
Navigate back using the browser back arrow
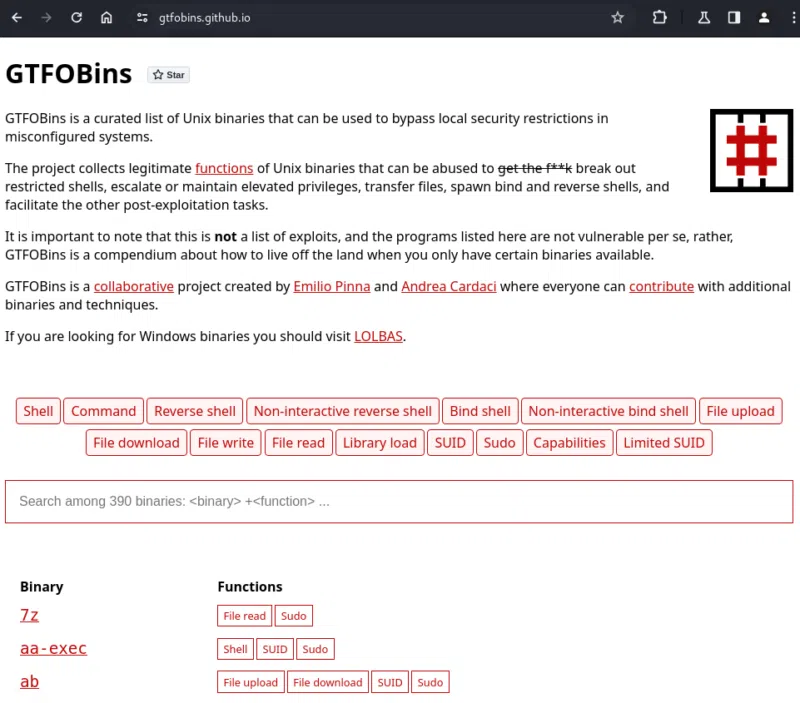(x=16, y=17)
